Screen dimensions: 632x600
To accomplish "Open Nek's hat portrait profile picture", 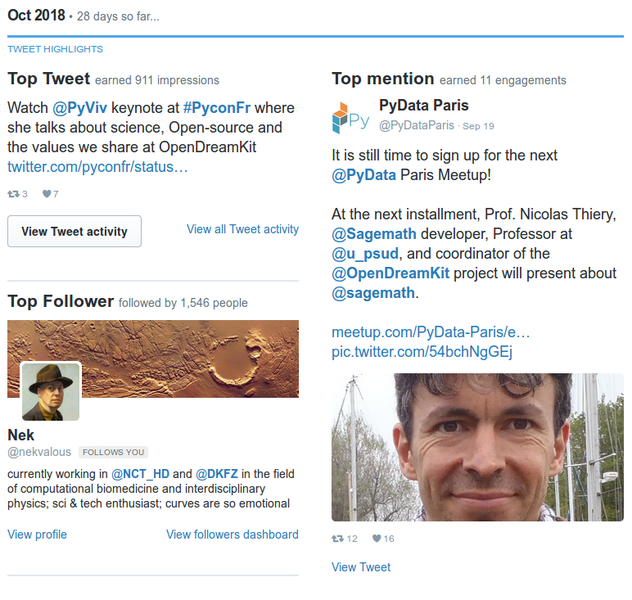I will (50, 392).
